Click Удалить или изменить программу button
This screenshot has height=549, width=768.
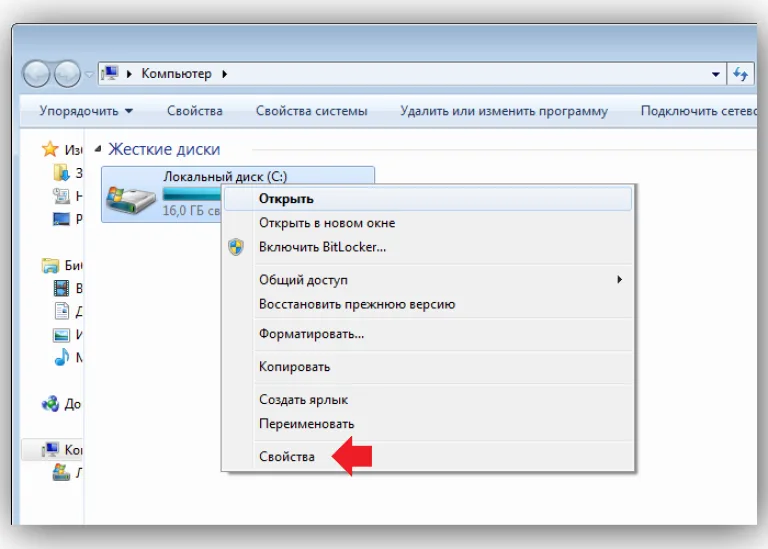point(504,111)
